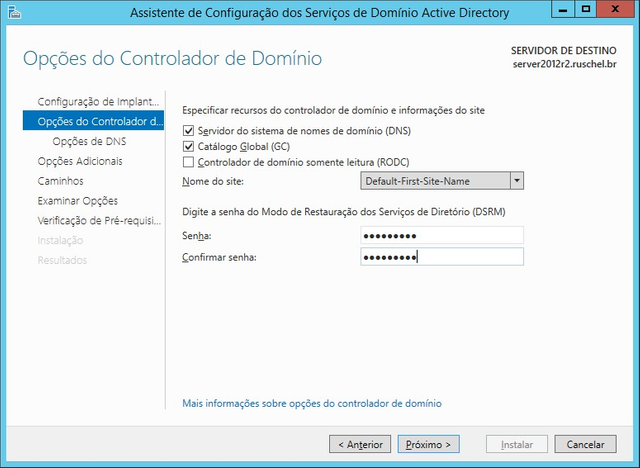Select Opções do Controlador de Domínio step
This screenshot has width=640, height=468.
pos(93,121)
